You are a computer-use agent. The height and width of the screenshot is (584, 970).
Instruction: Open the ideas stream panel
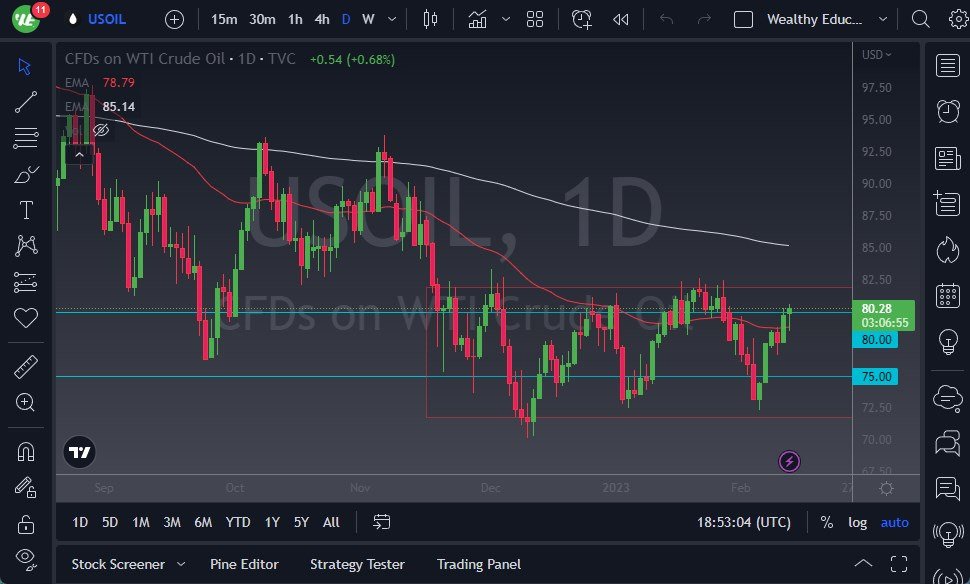tap(948, 489)
